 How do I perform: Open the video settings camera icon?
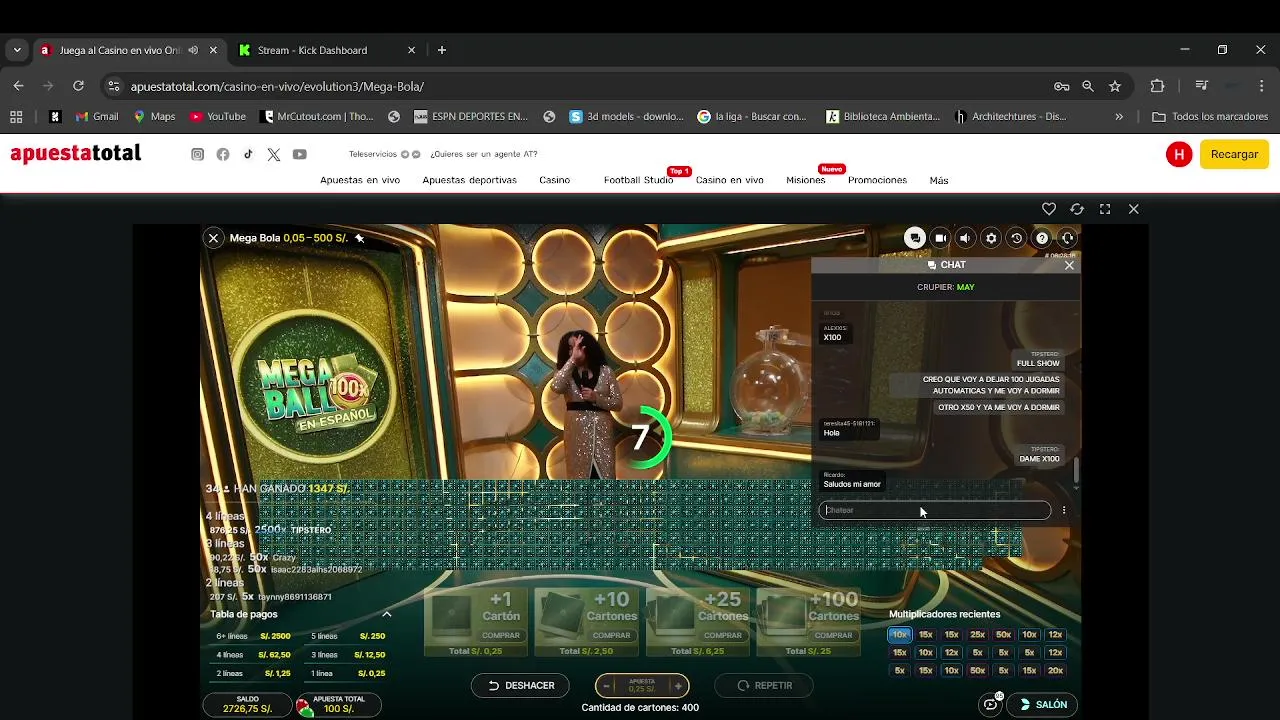[x=940, y=238]
